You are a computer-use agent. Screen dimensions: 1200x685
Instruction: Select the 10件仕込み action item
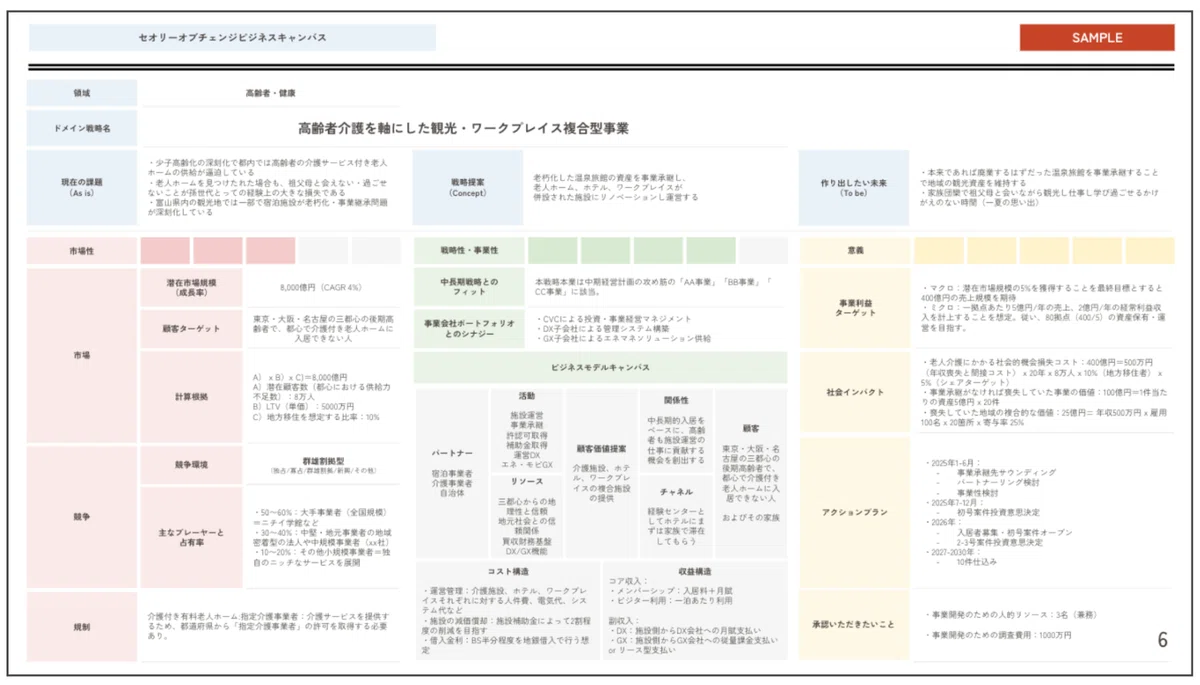tap(979, 562)
